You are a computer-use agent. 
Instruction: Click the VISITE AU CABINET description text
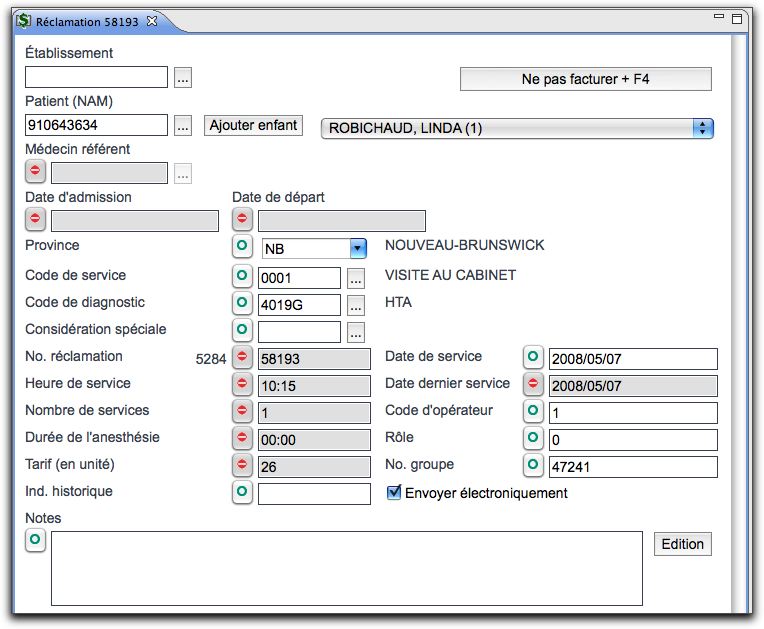[x=450, y=275]
